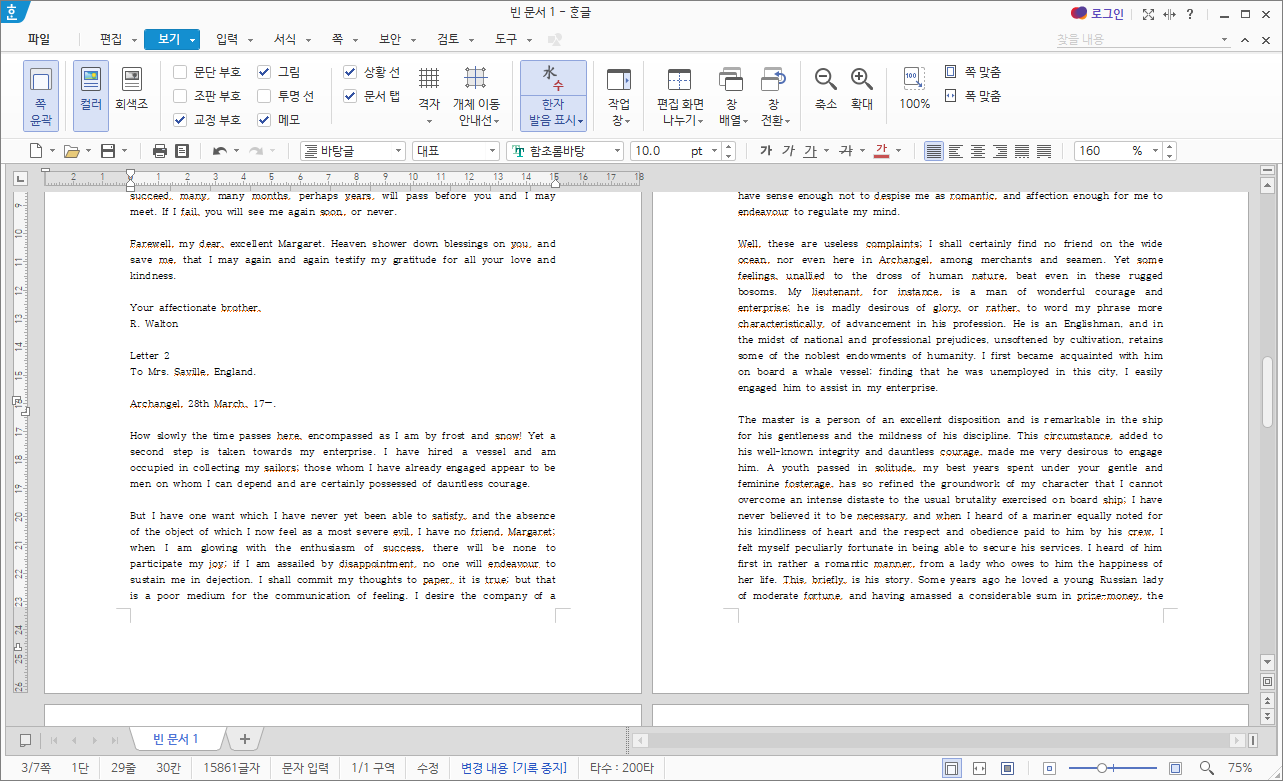Open the 편집 menu

[111, 39]
